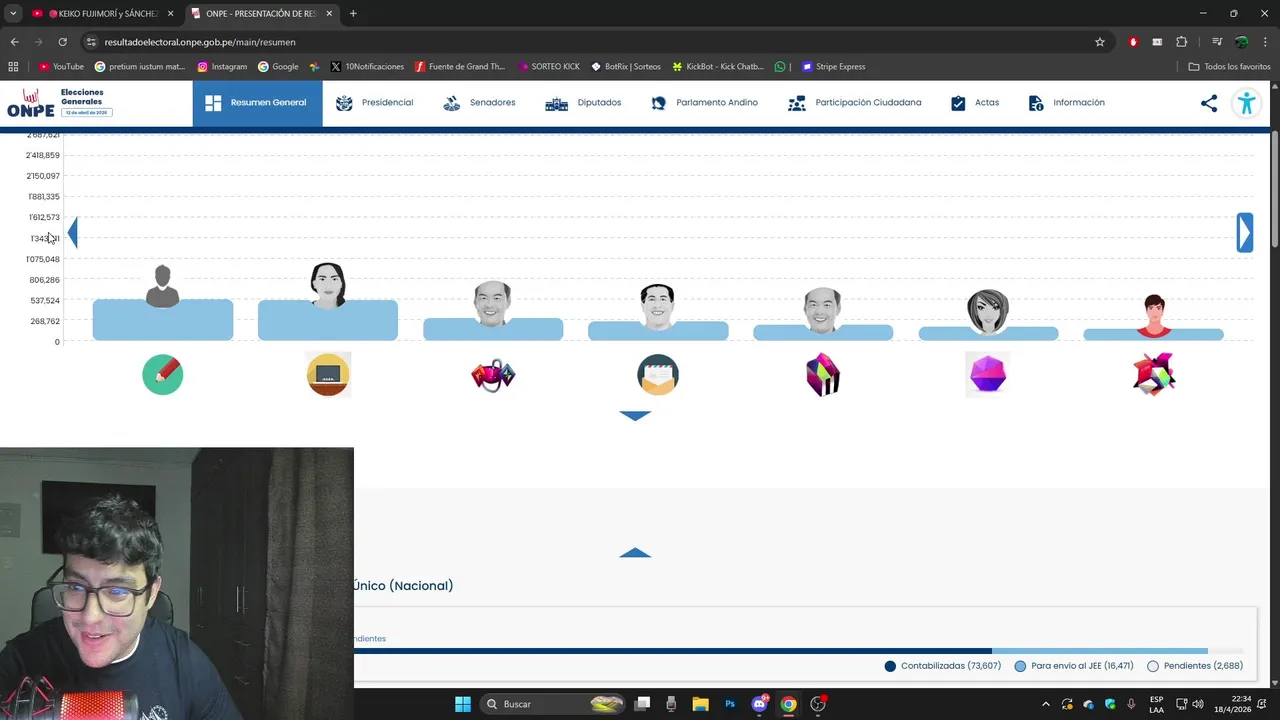Open Photoshop from the taskbar
Screen dimensions: 1280x720
click(730, 704)
